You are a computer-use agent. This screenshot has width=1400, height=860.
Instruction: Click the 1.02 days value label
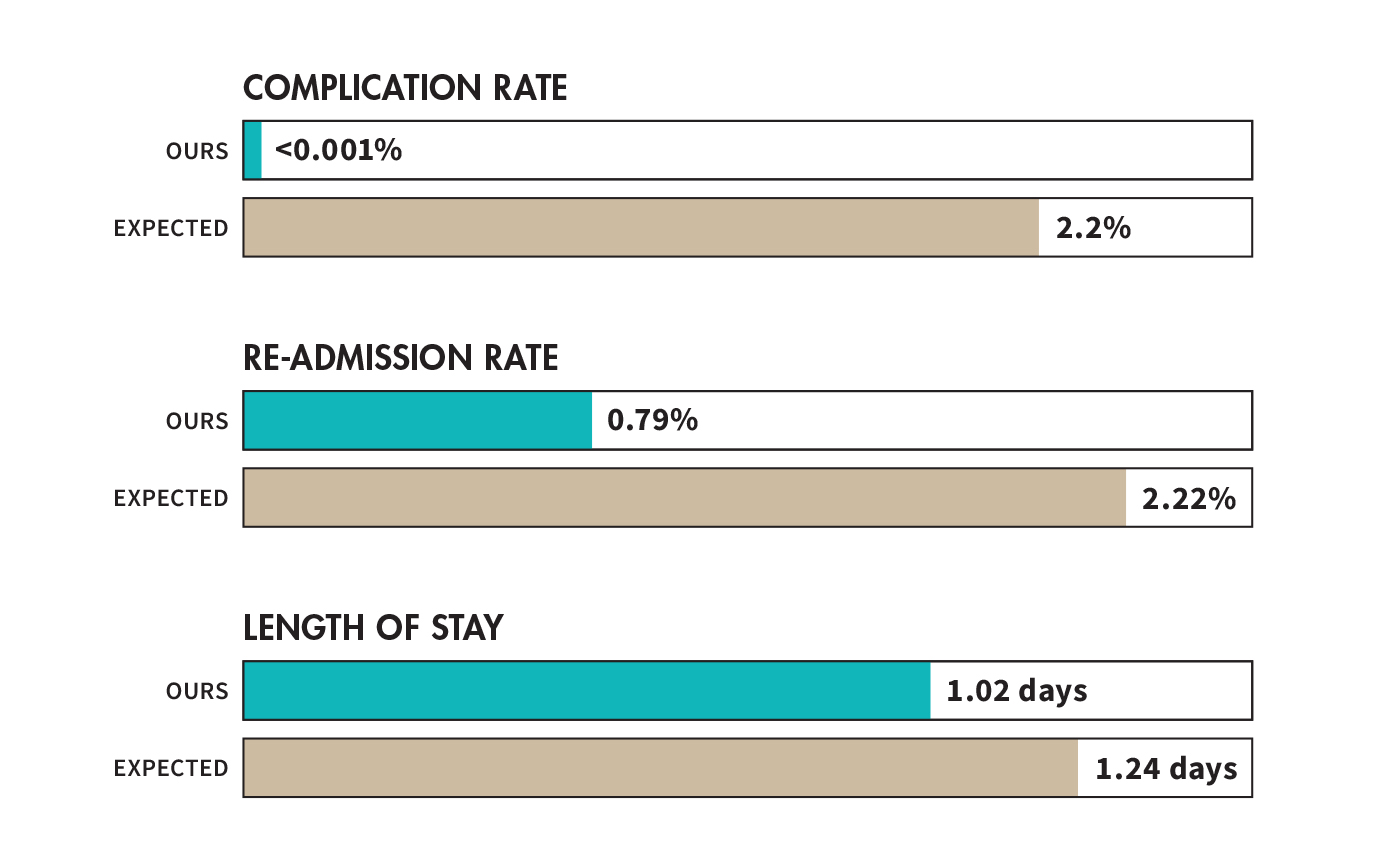1017,691
